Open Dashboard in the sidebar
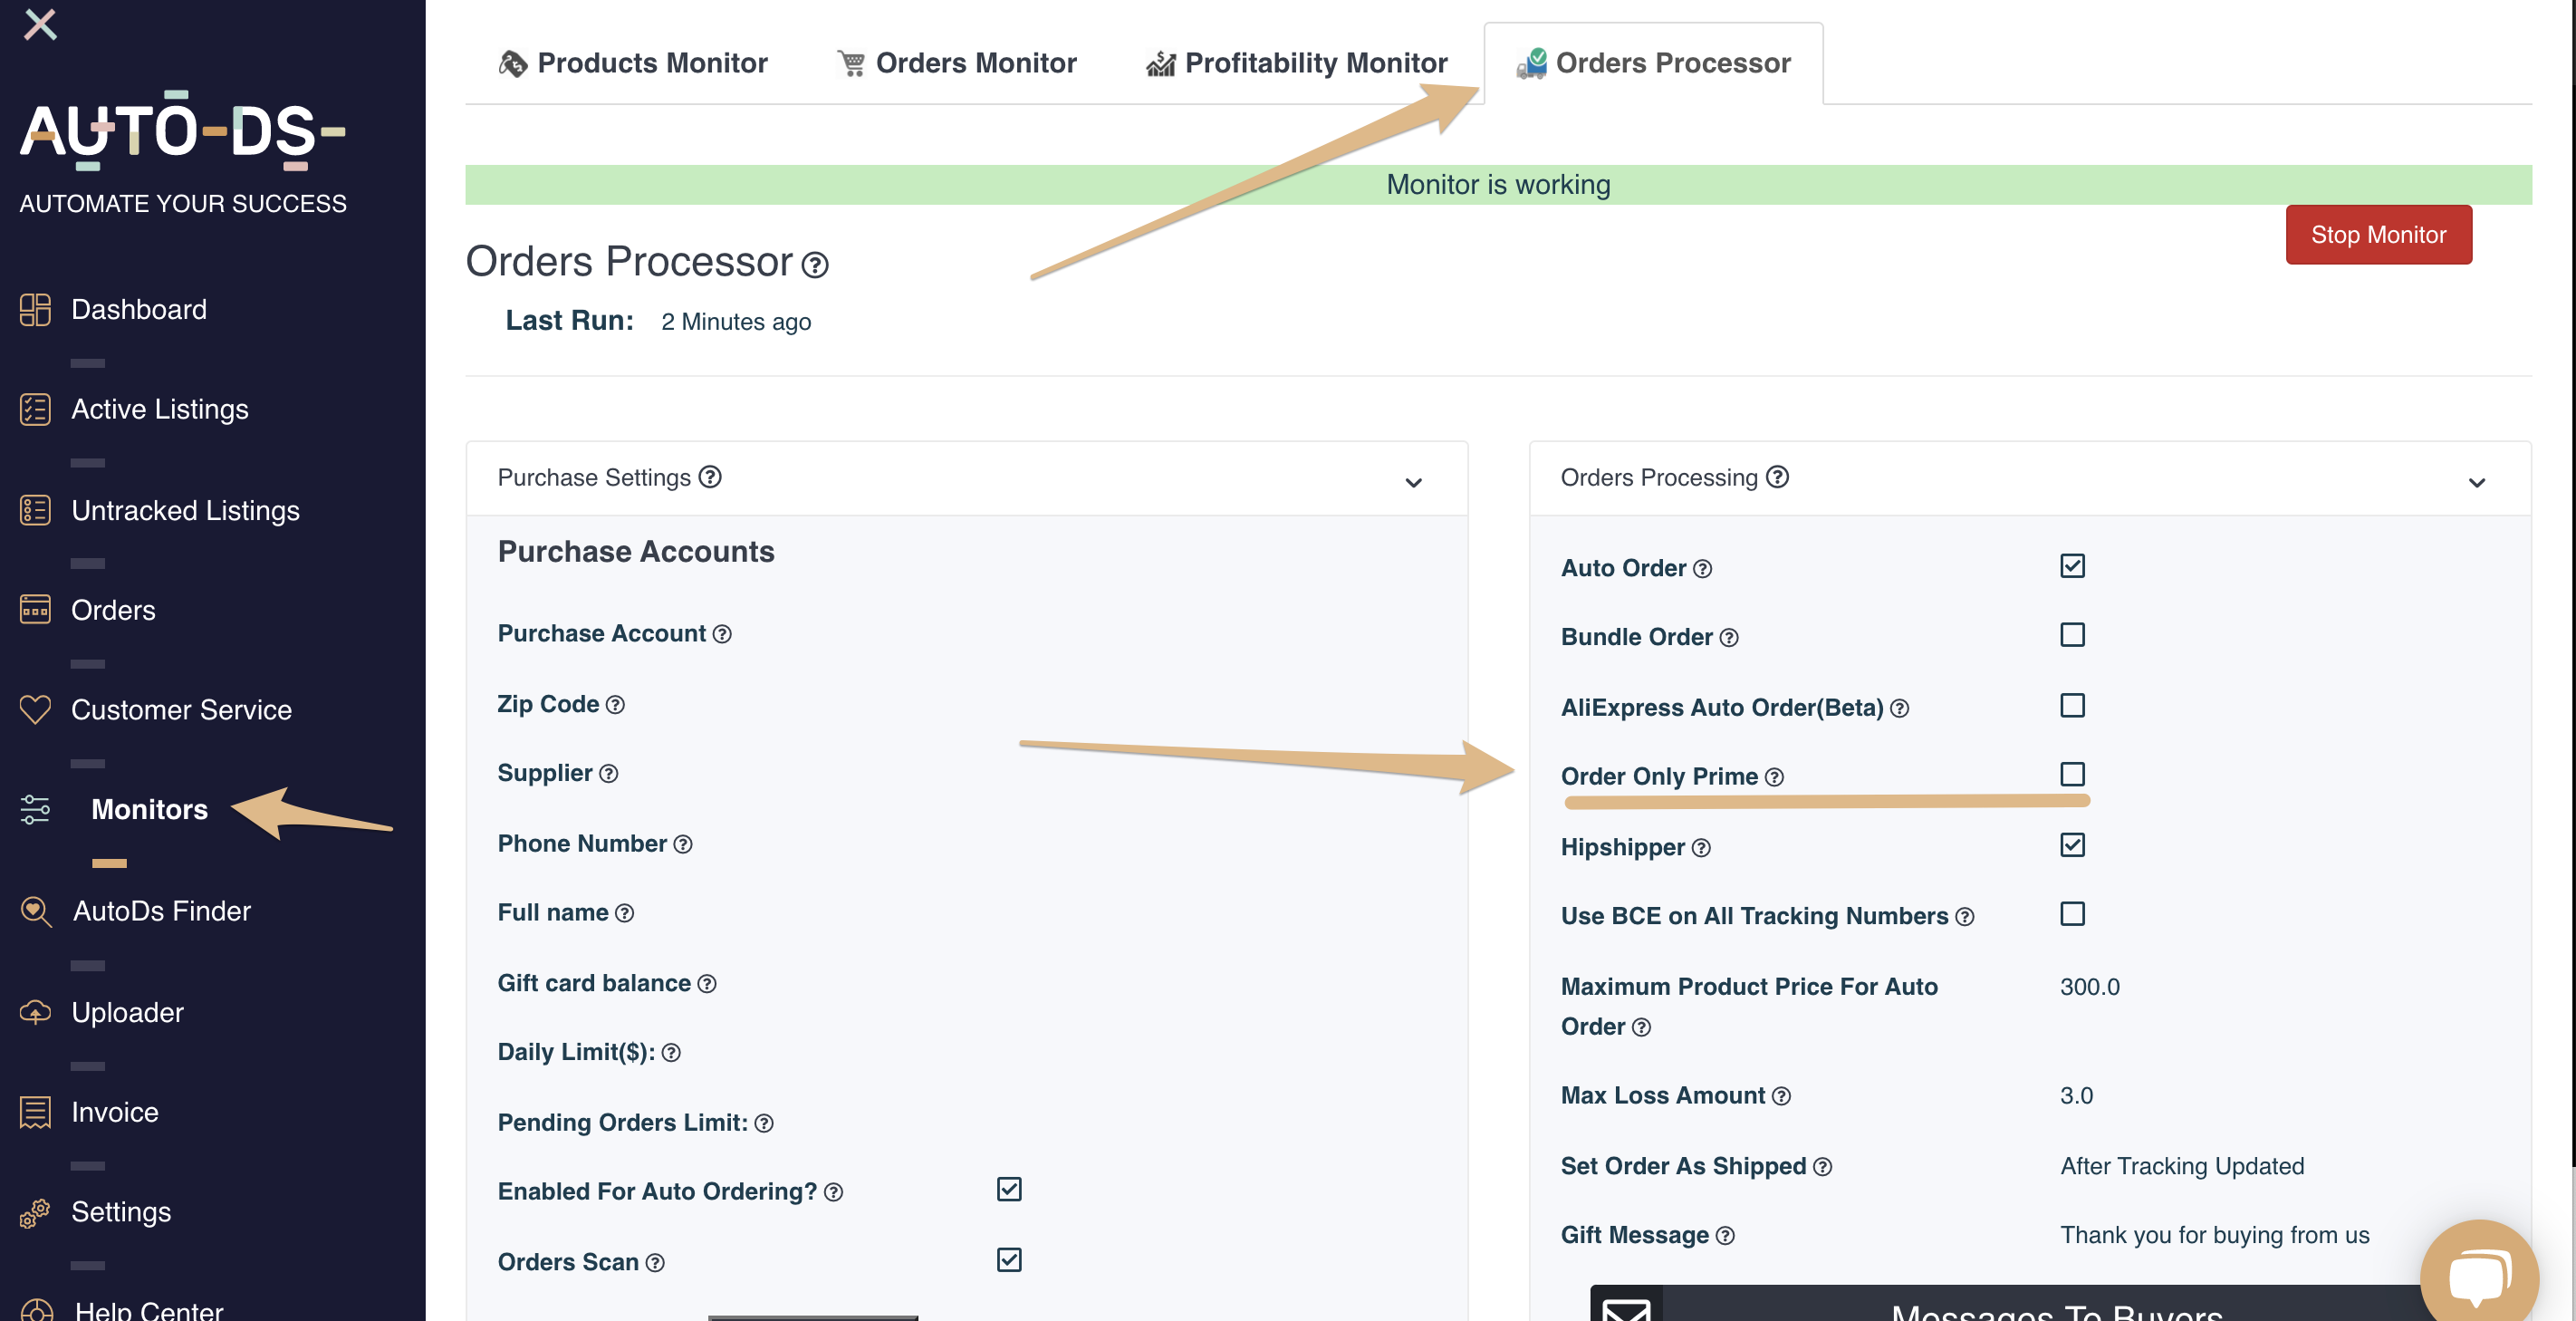This screenshot has width=2576, height=1321. (139, 309)
